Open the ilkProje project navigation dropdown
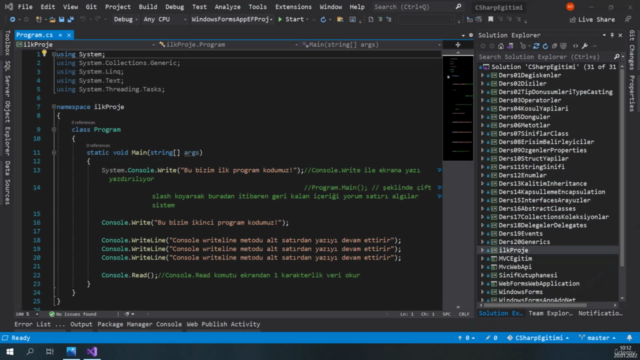This screenshot has height=360, width=640. tap(86, 44)
